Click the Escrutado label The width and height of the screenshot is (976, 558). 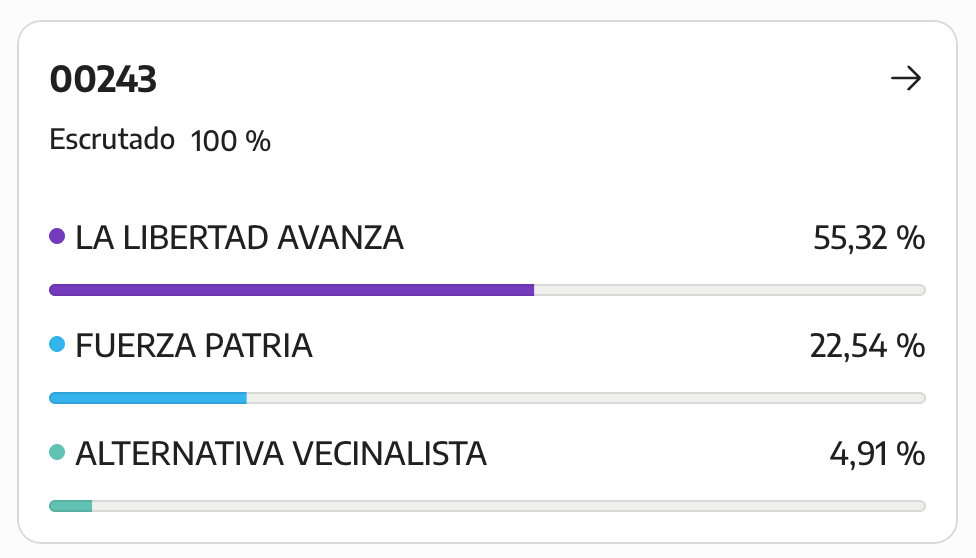[112, 139]
